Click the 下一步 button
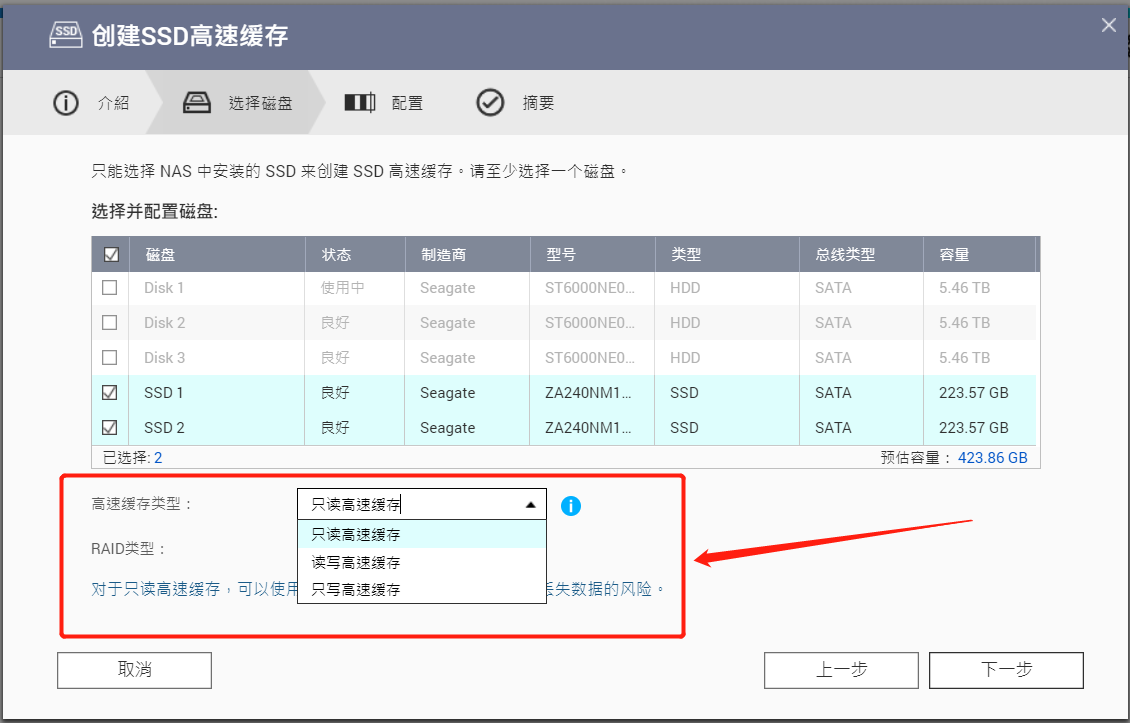 tap(1006, 670)
